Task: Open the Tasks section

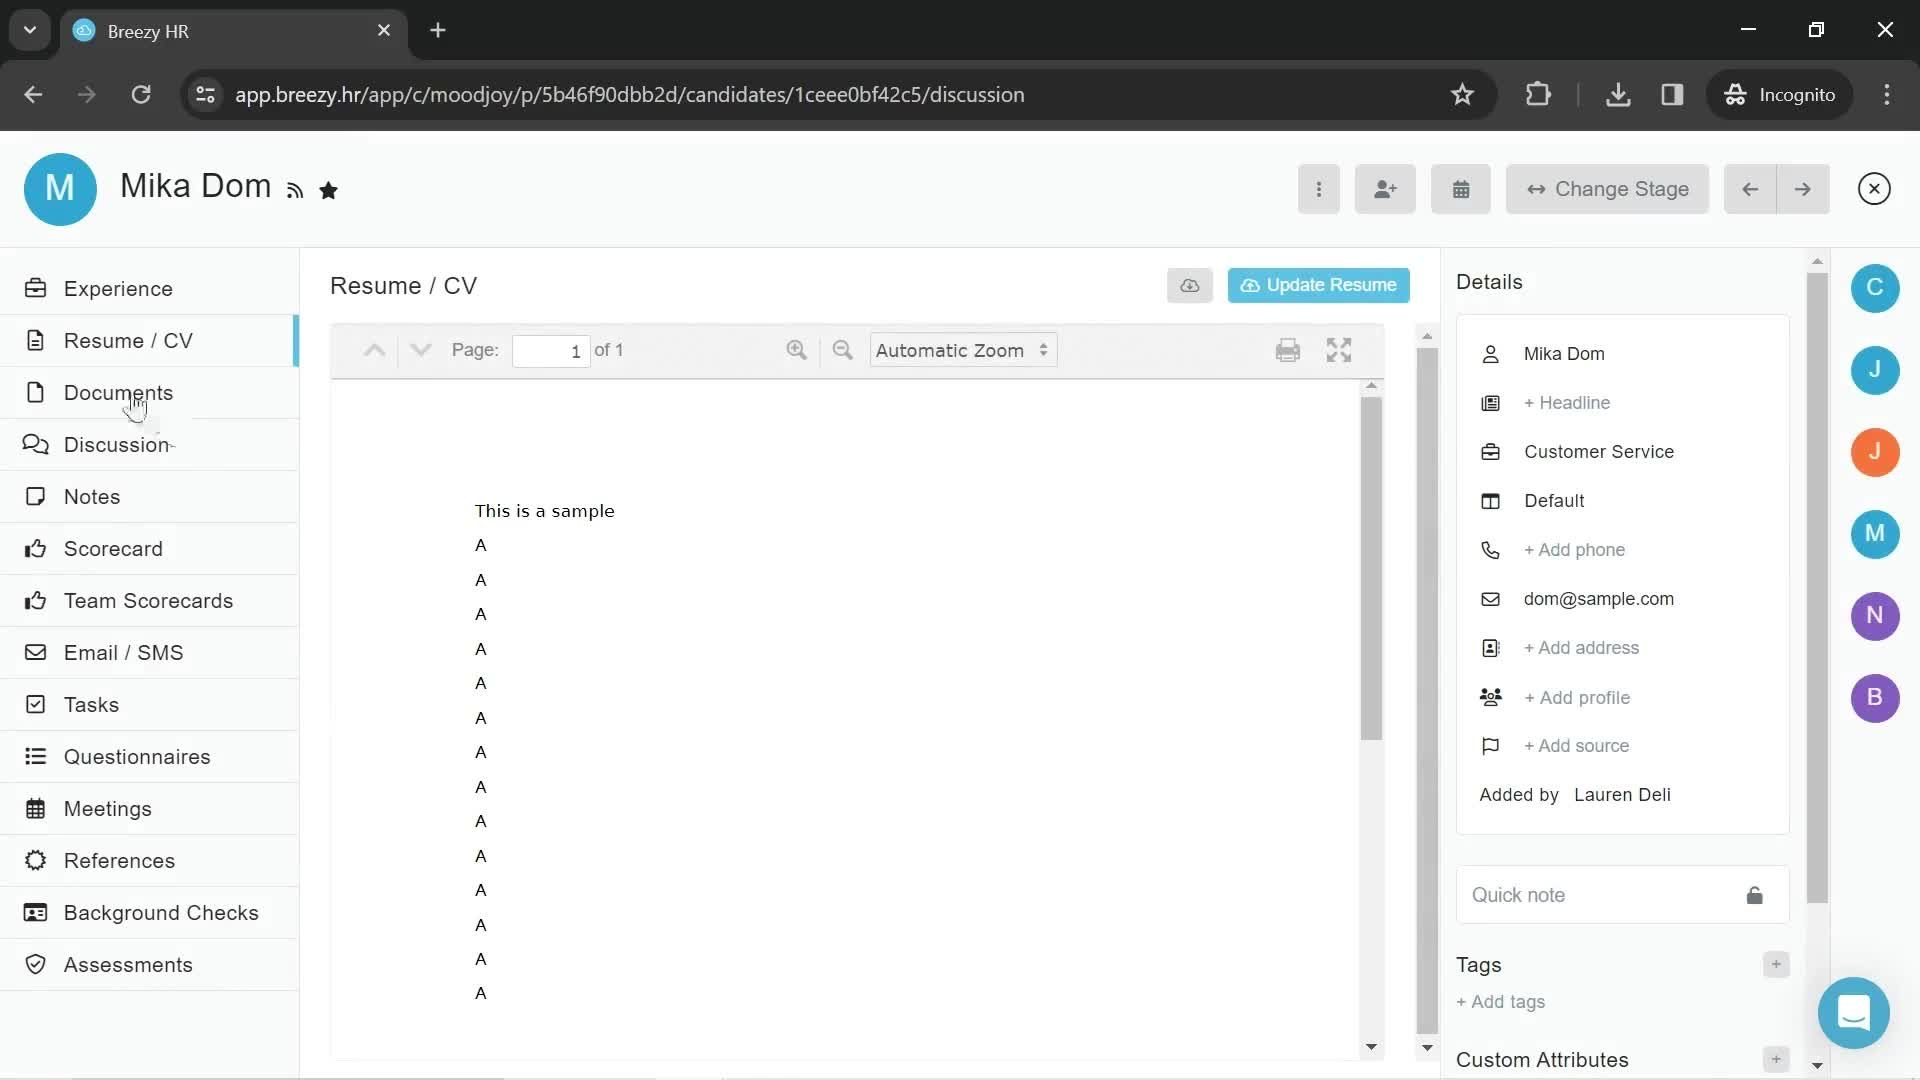Action: pos(150,705)
